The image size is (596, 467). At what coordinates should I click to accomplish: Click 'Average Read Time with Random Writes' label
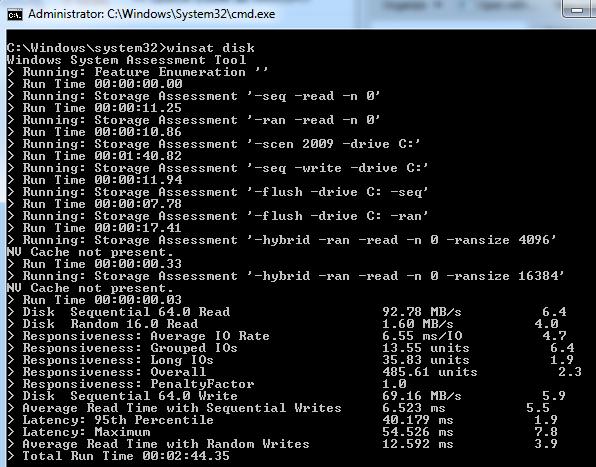[x=166, y=443]
